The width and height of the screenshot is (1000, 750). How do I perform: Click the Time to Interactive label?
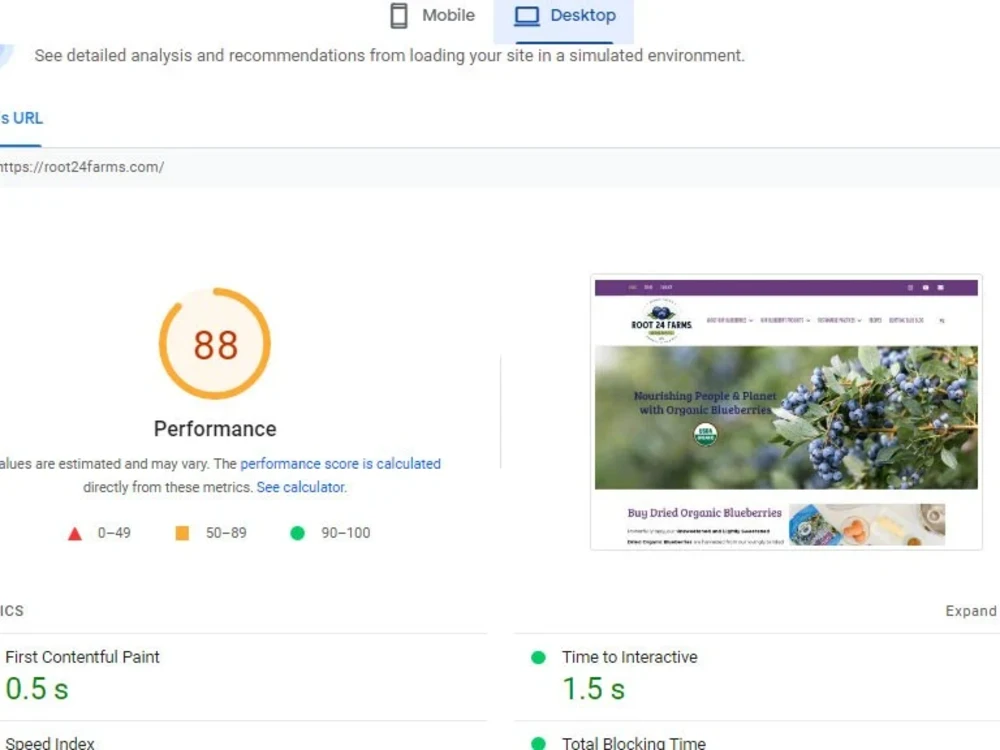629,657
